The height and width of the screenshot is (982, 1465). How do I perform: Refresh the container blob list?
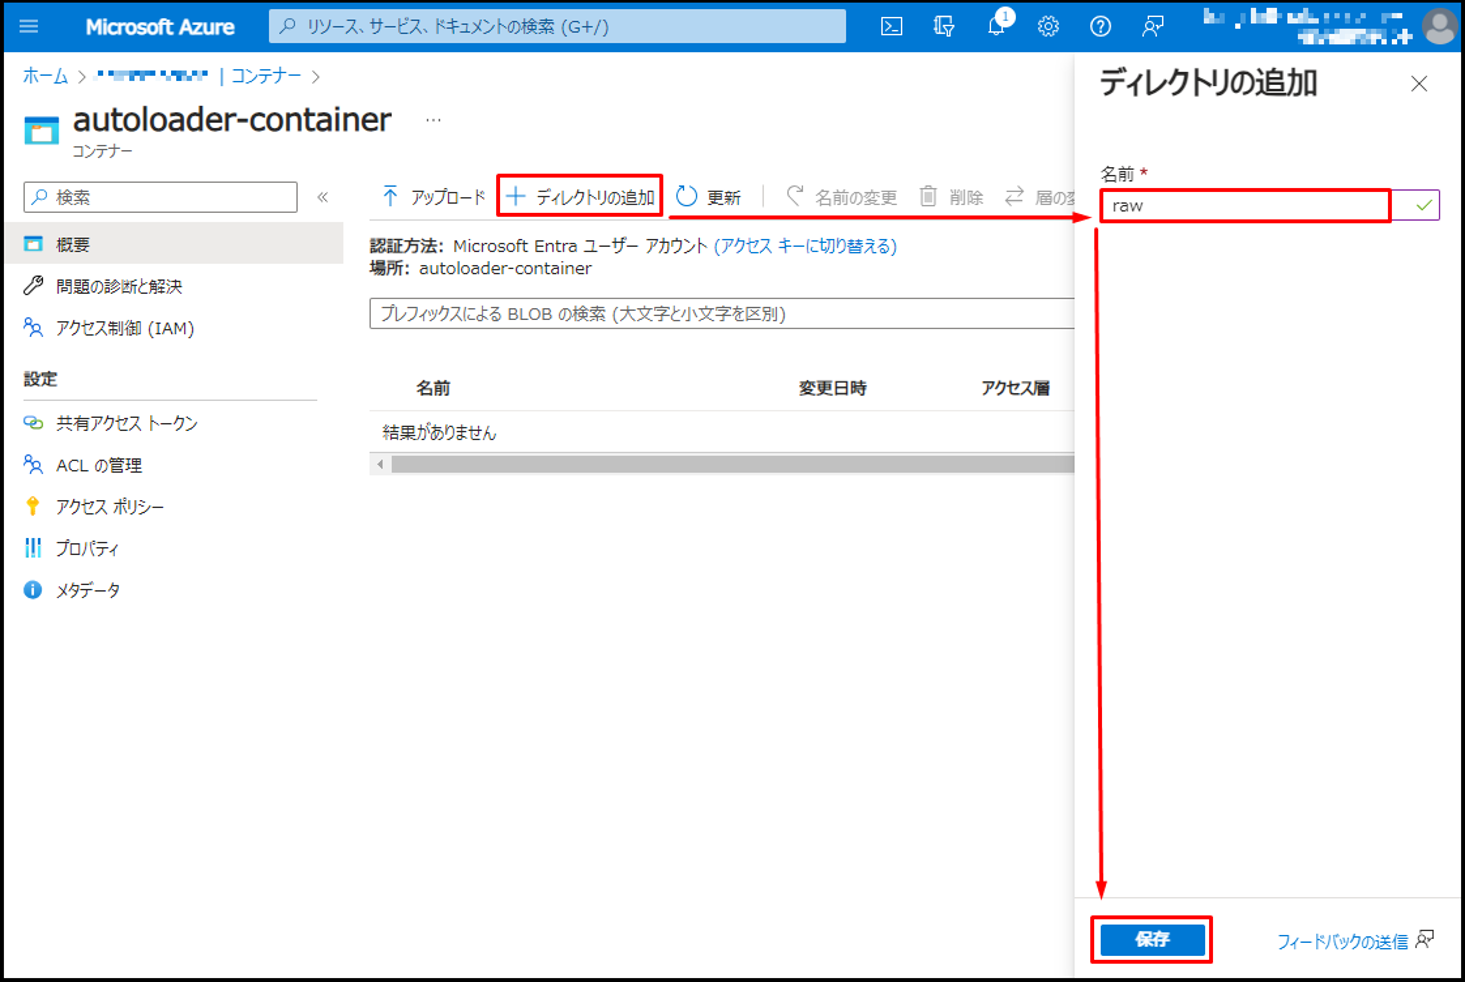click(709, 197)
